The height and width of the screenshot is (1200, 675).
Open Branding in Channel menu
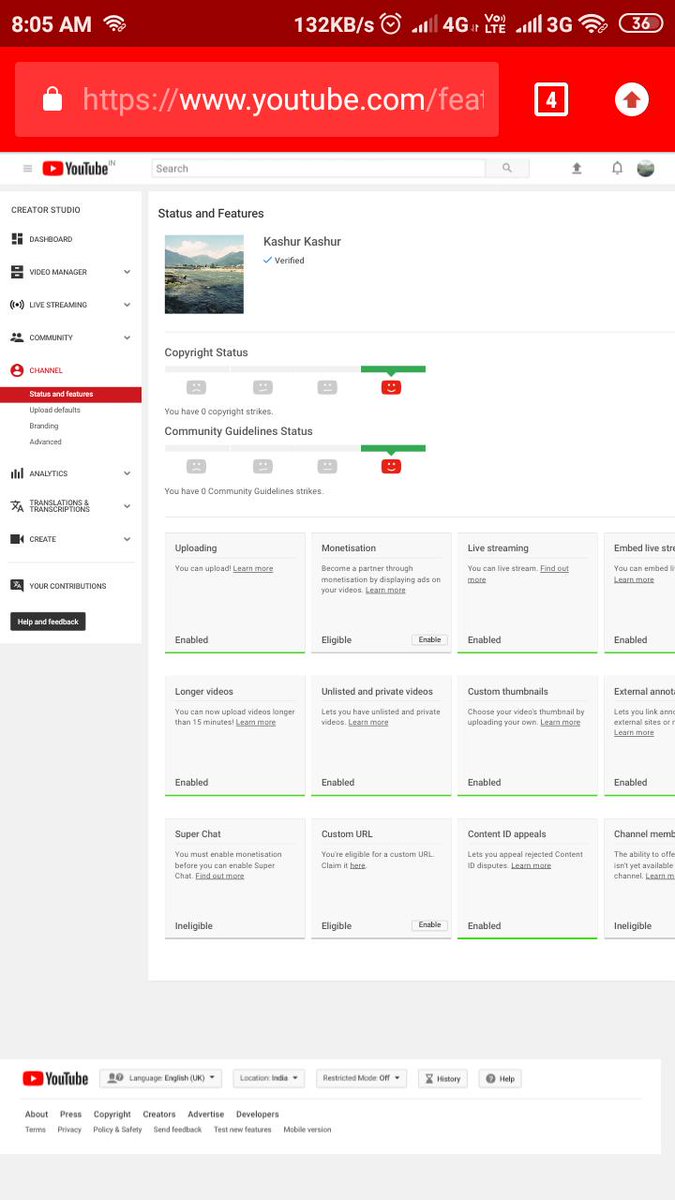click(x=44, y=426)
